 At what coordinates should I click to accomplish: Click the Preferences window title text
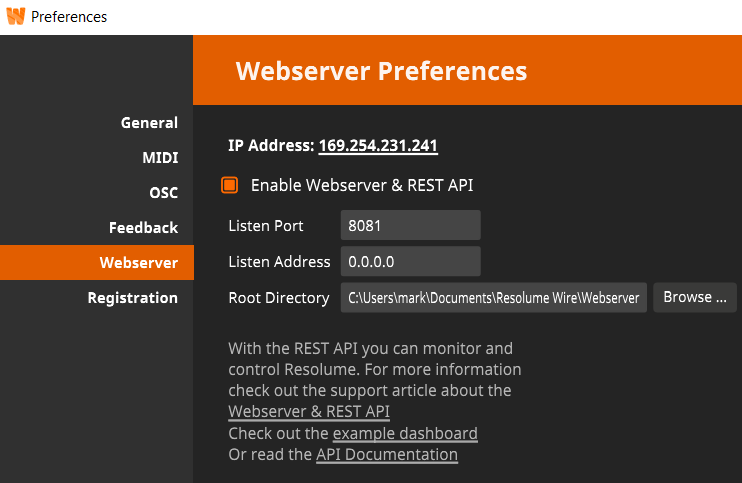(69, 17)
